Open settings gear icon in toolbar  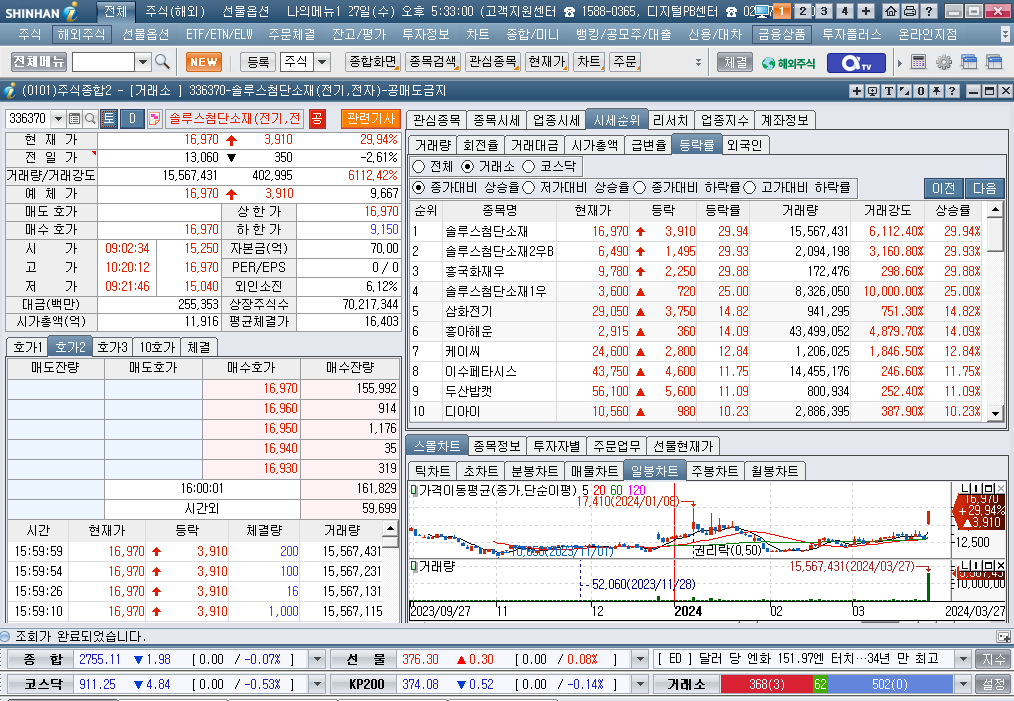pyautogui.click(x=944, y=62)
